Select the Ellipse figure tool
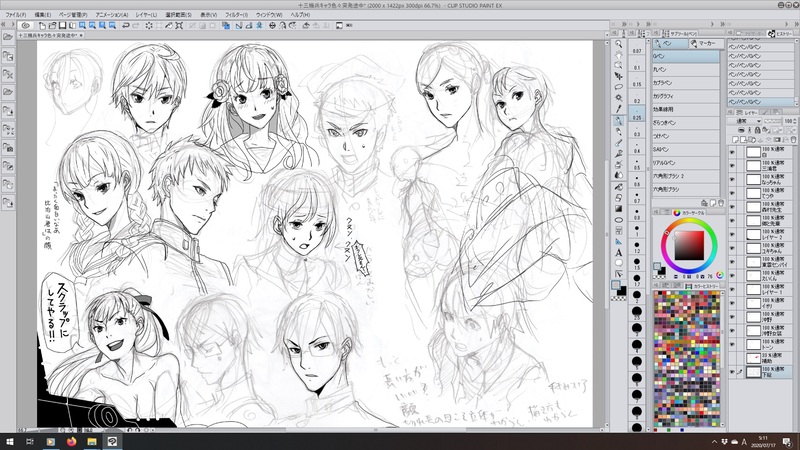800x450 pixels. pyautogui.click(x=618, y=220)
